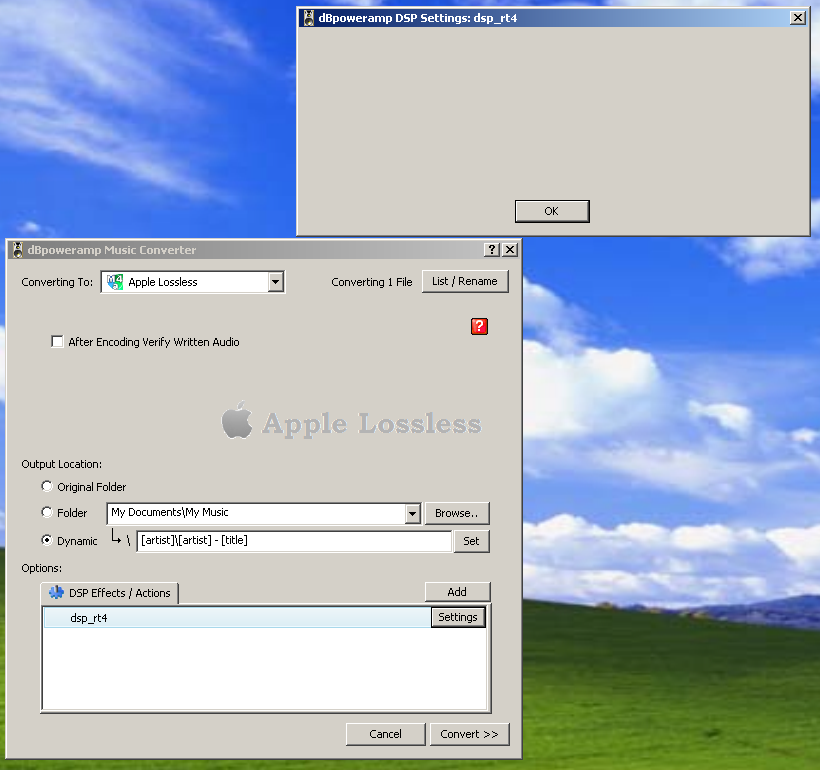This screenshot has width=820, height=770.
Task: Open the Converting To format dropdown
Action: pos(276,282)
